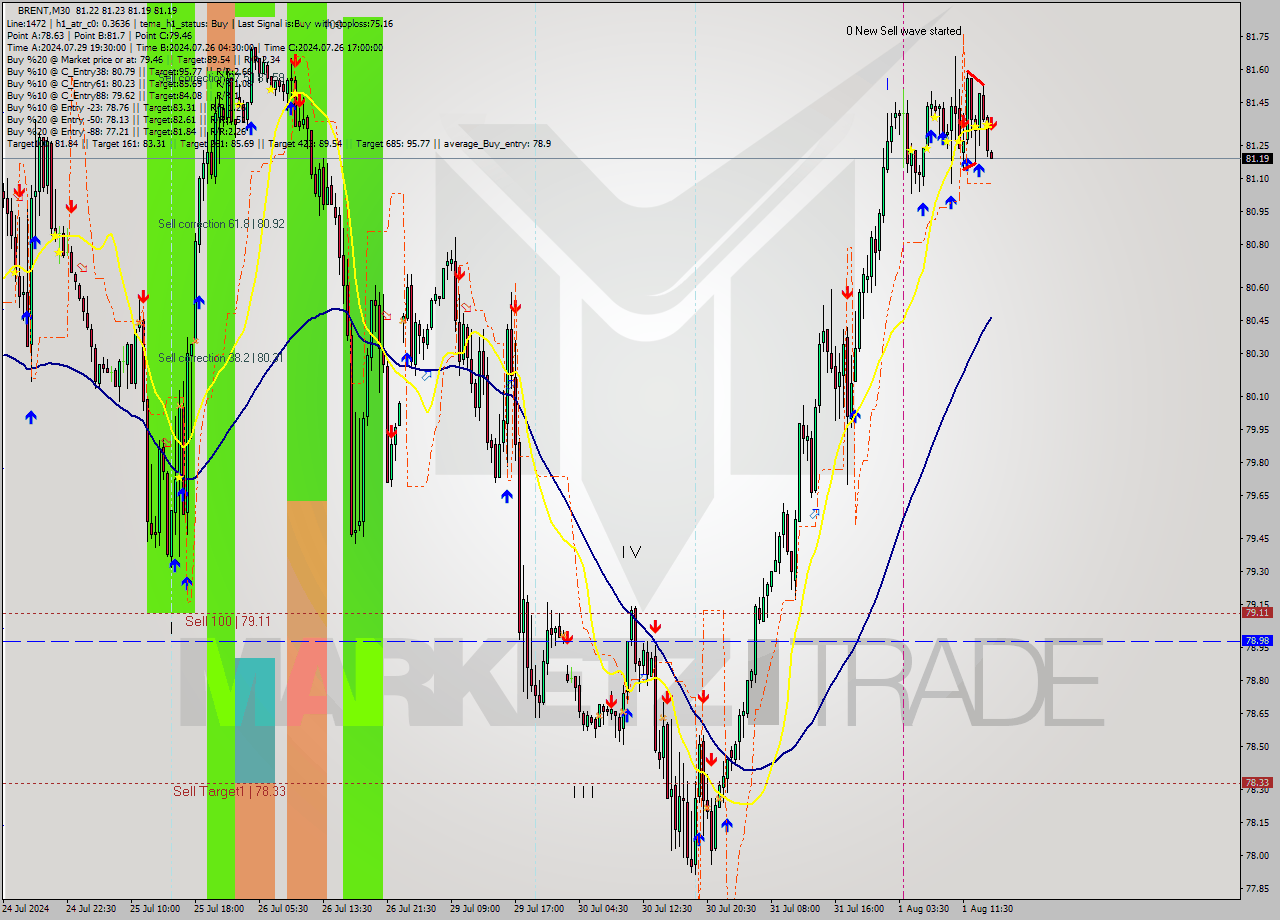Click the 80.95 price axis label
The height and width of the screenshot is (920, 1280).
tap(1257, 212)
